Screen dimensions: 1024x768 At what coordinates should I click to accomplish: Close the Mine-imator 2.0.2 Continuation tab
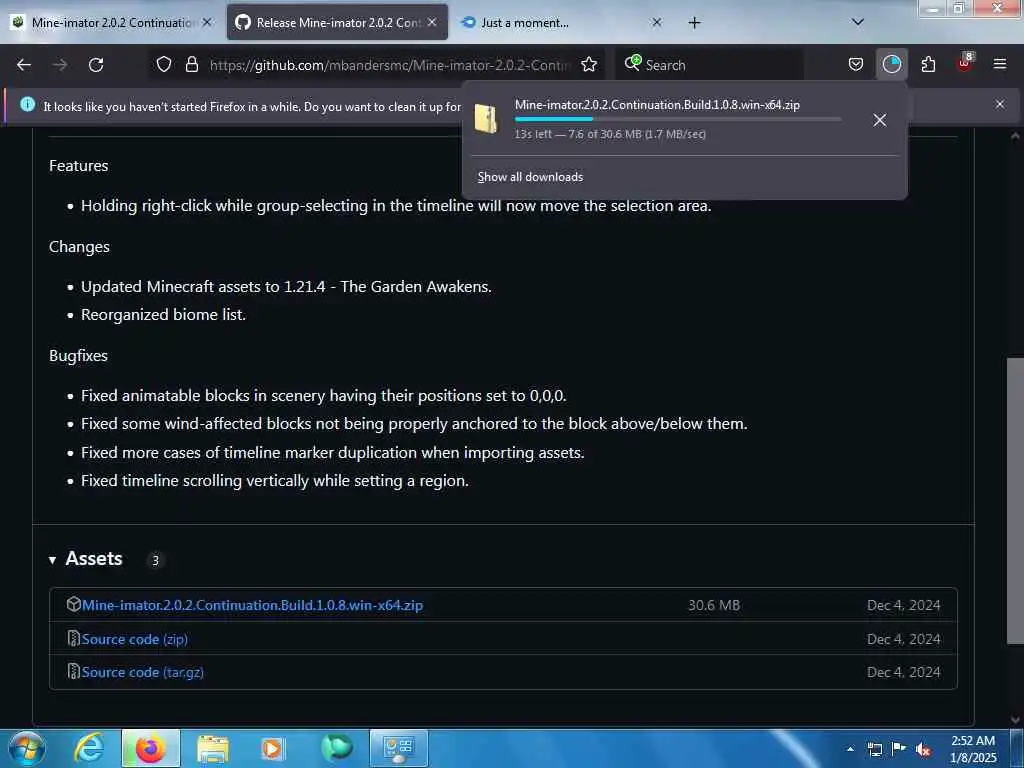click(207, 22)
